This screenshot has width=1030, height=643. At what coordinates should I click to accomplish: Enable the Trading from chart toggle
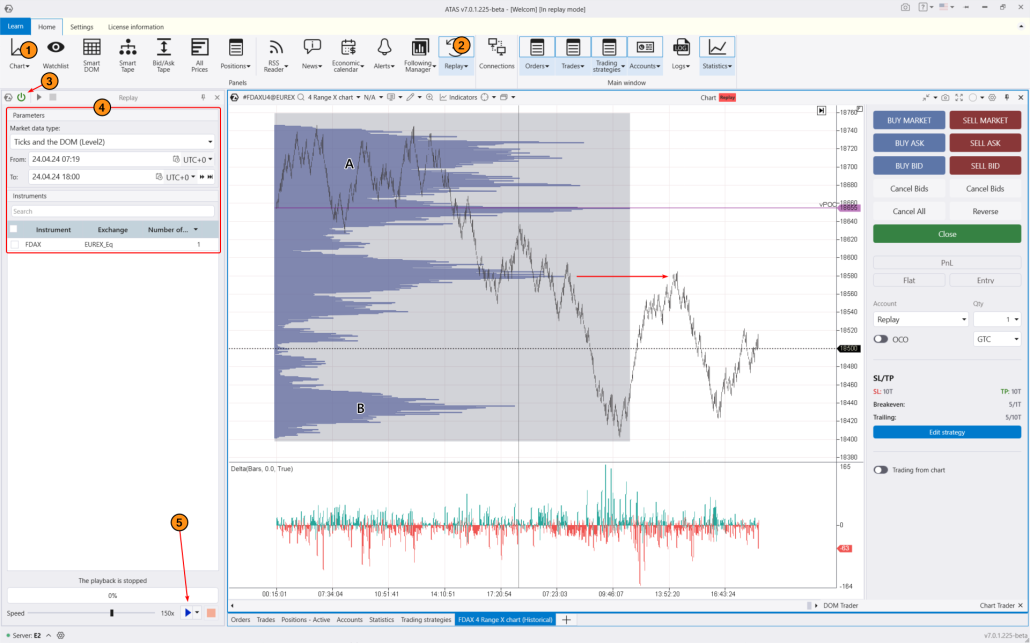[879, 468]
